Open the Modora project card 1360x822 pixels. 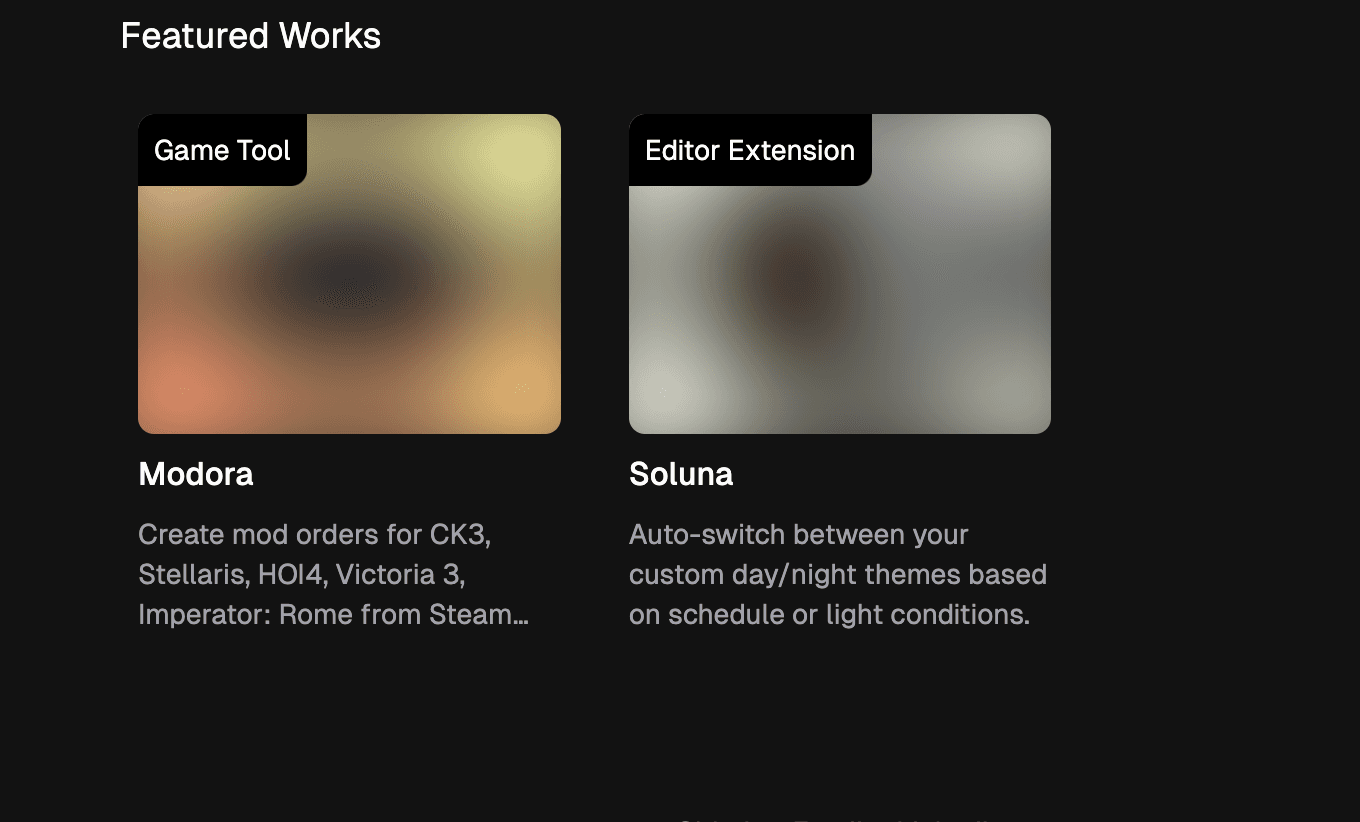coord(349,370)
